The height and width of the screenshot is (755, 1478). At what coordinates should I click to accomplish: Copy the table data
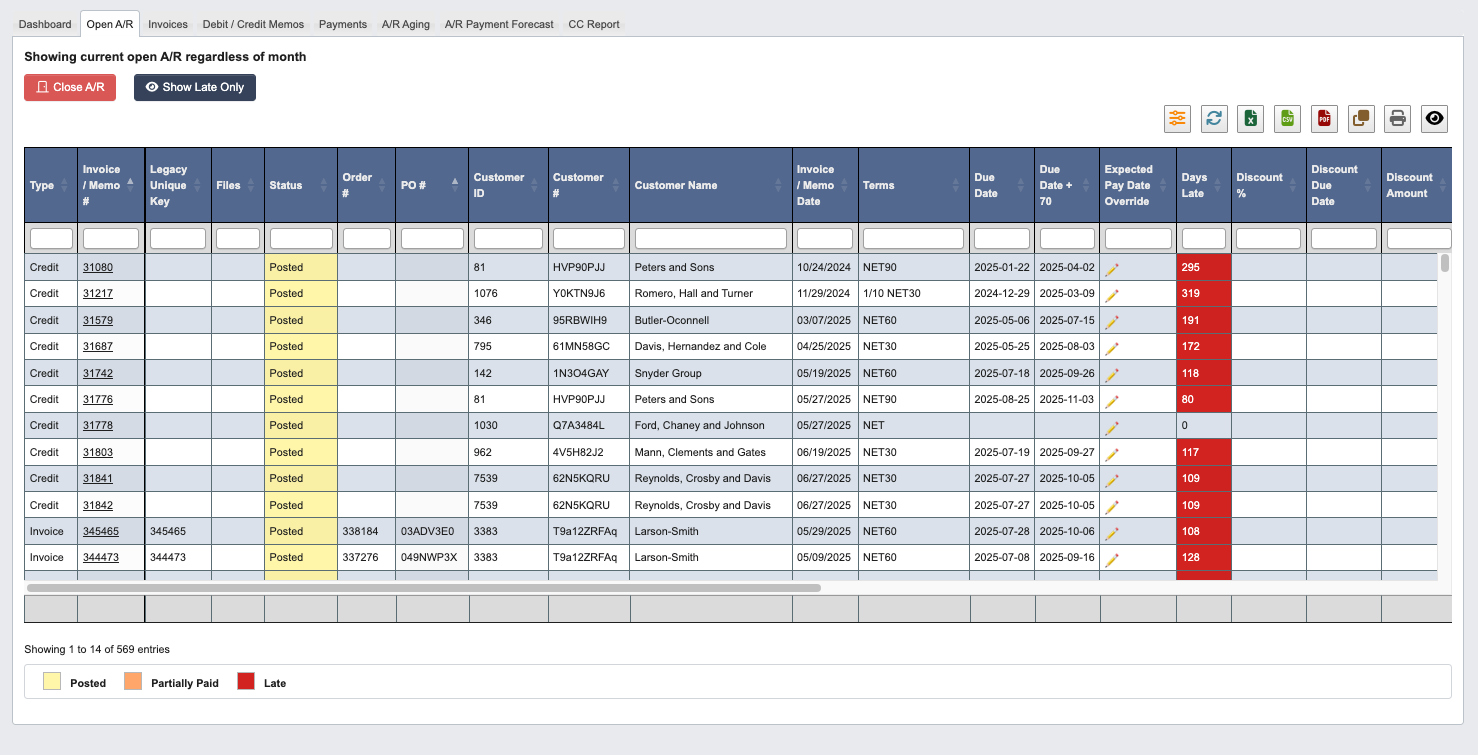(1361, 118)
